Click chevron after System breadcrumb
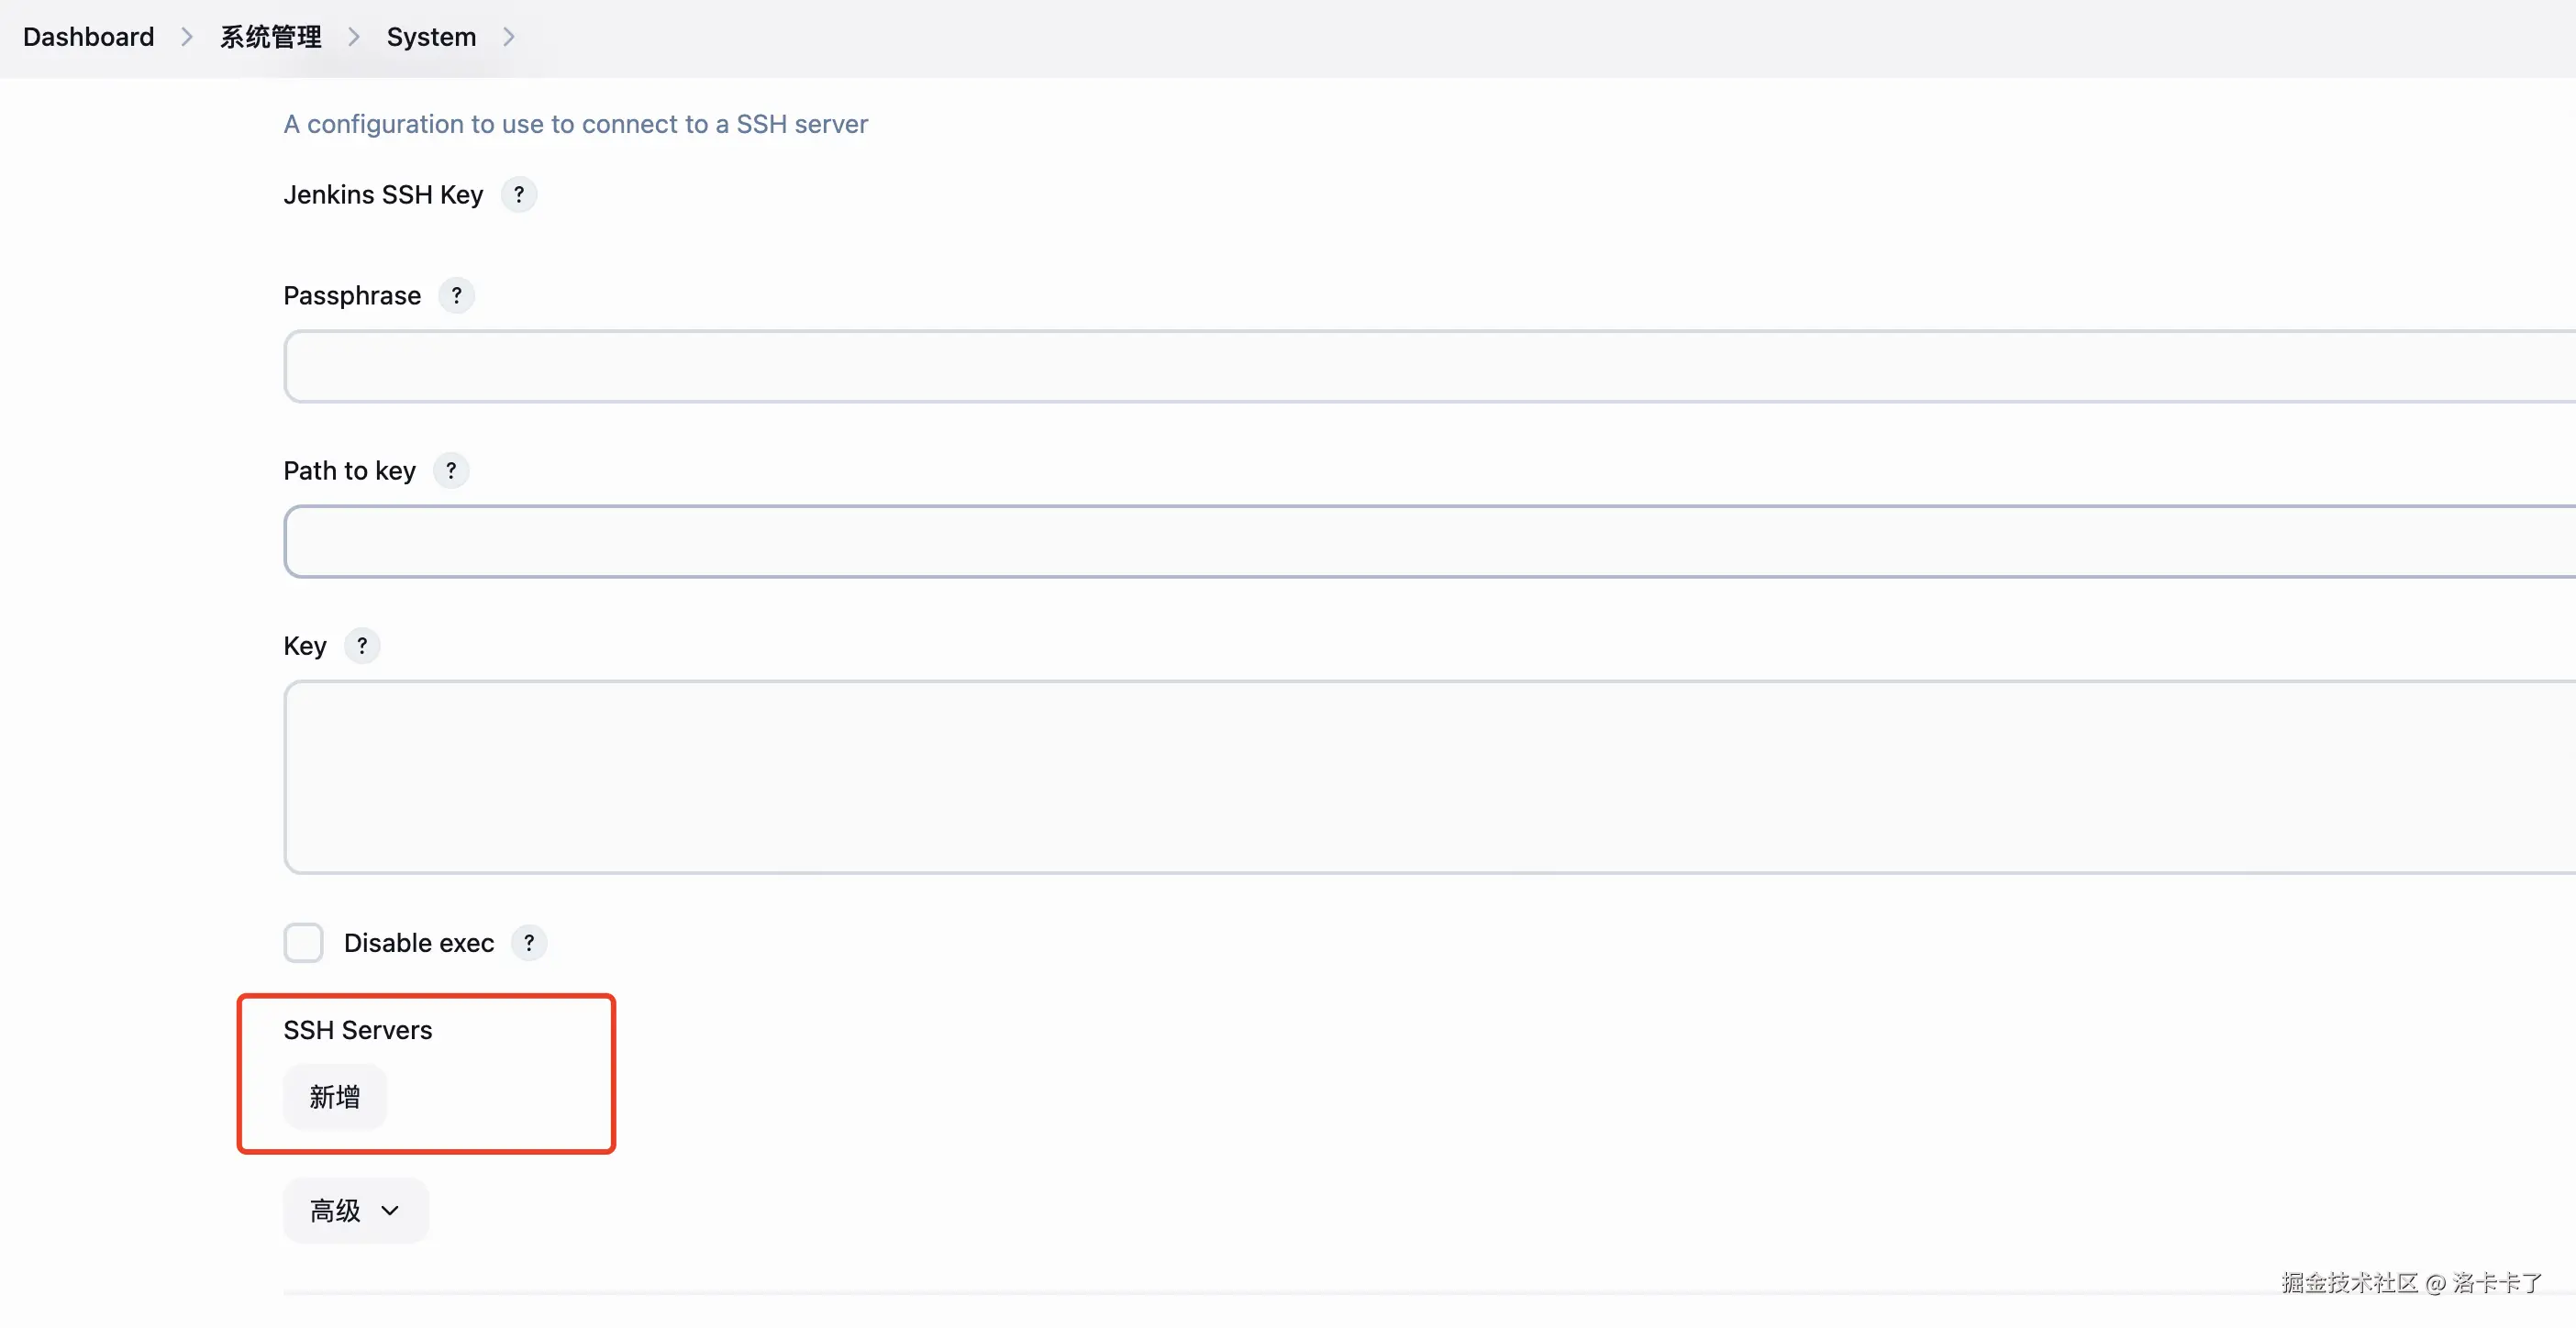The image size is (2576, 1328). tap(509, 37)
